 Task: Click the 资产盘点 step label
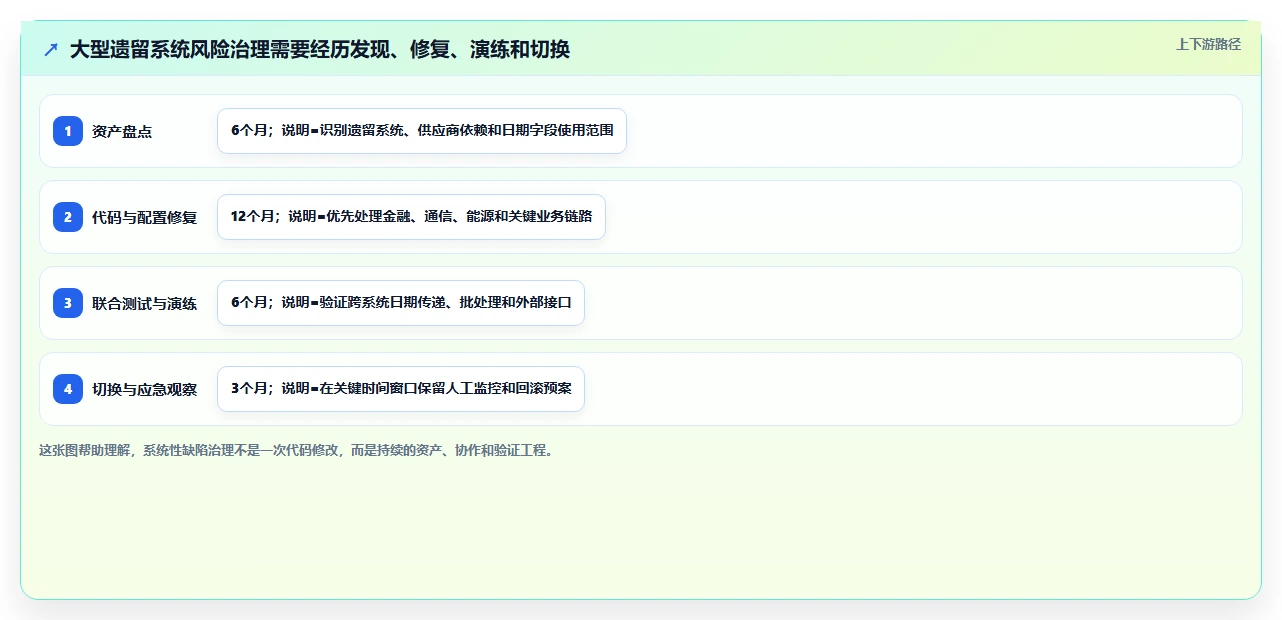pyautogui.click(x=122, y=131)
